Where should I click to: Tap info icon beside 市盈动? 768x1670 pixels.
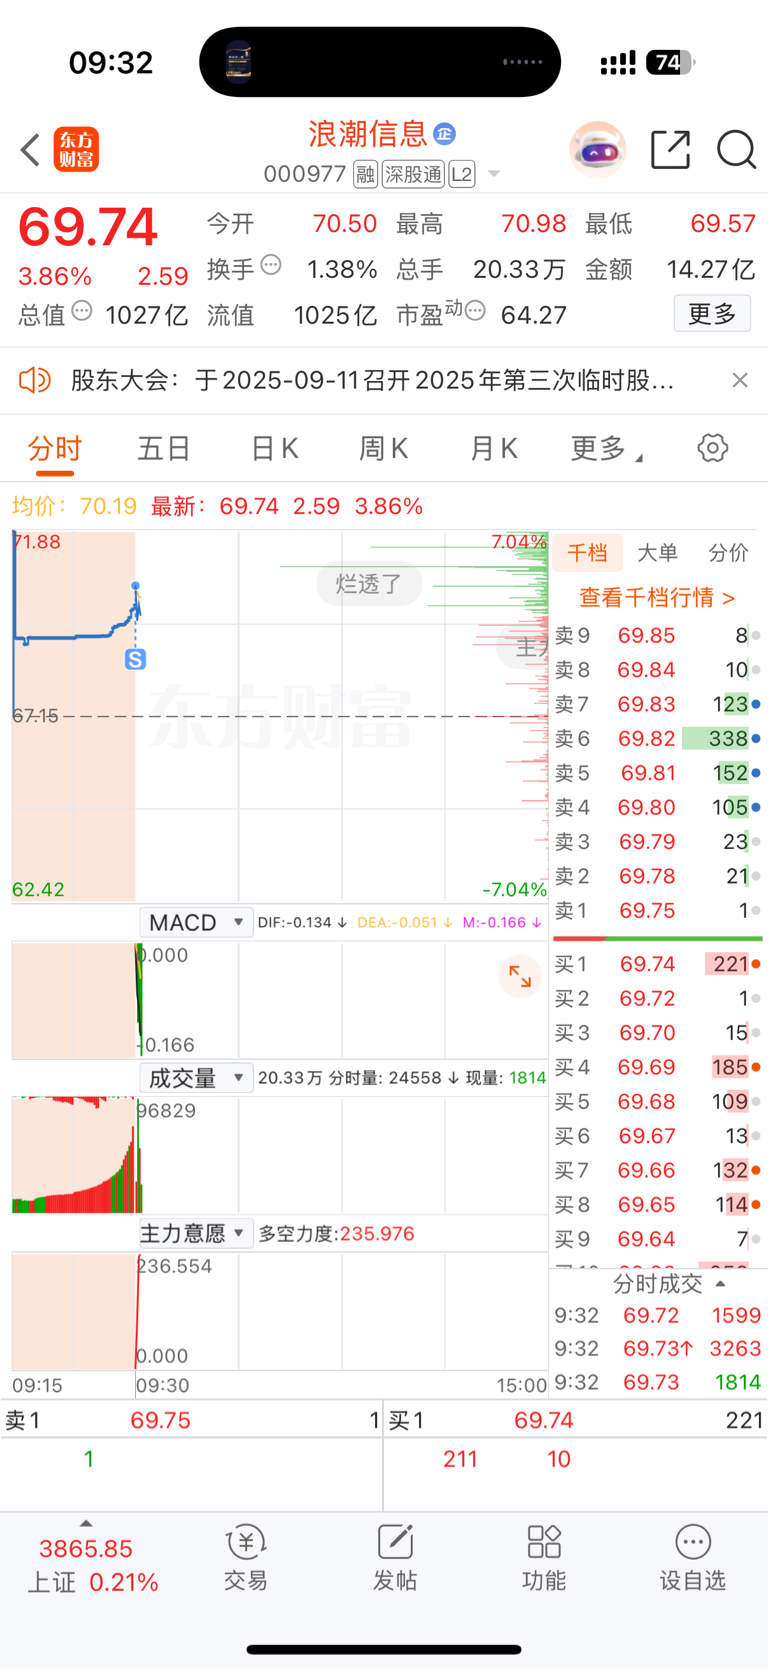(x=475, y=311)
